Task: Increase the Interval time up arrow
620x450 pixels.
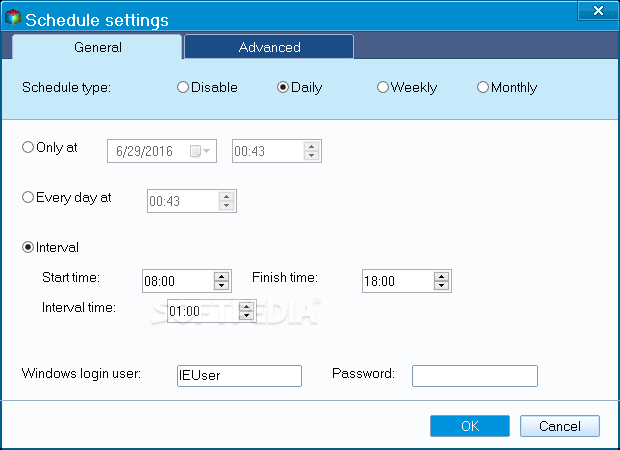Action: [x=246, y=307]
